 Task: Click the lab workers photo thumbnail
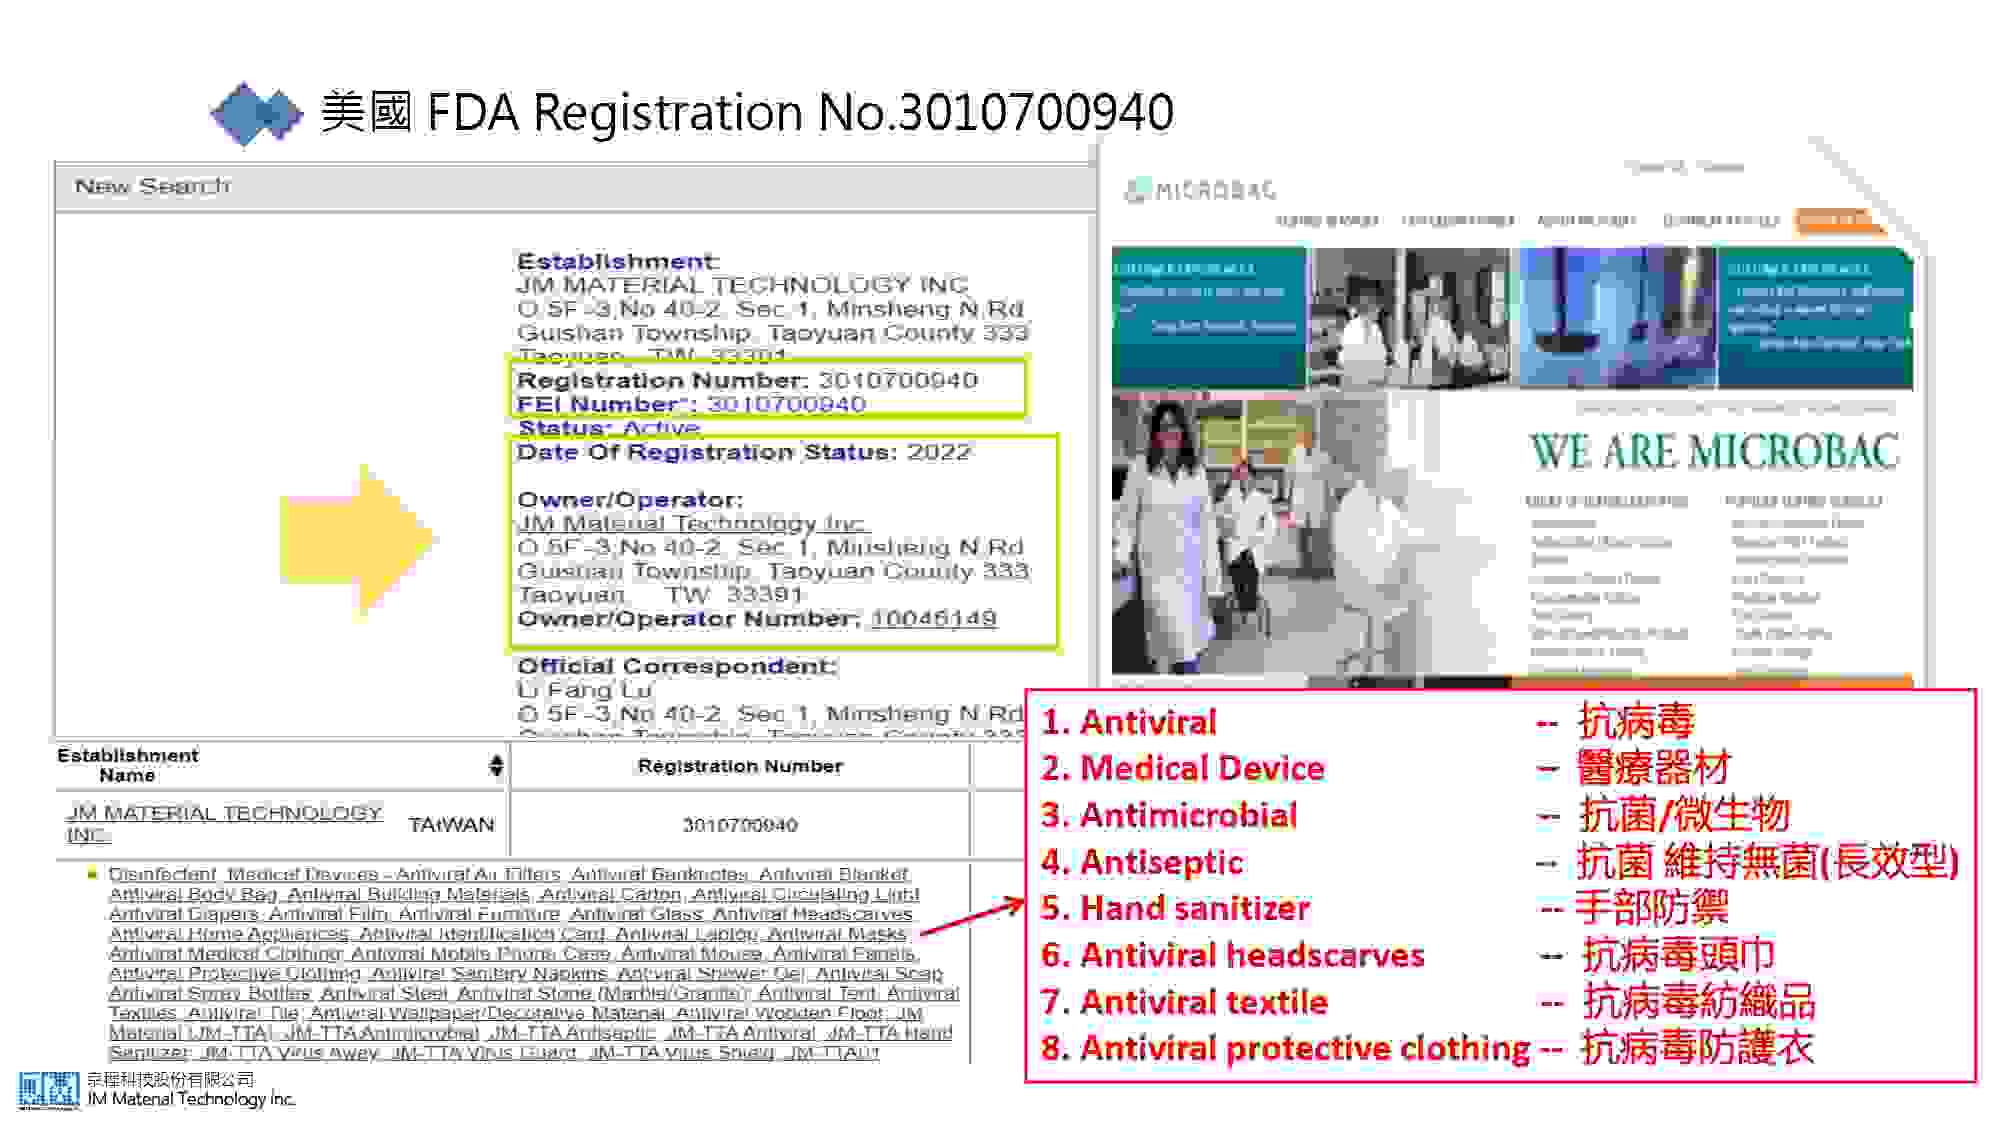coord(1410,316)
